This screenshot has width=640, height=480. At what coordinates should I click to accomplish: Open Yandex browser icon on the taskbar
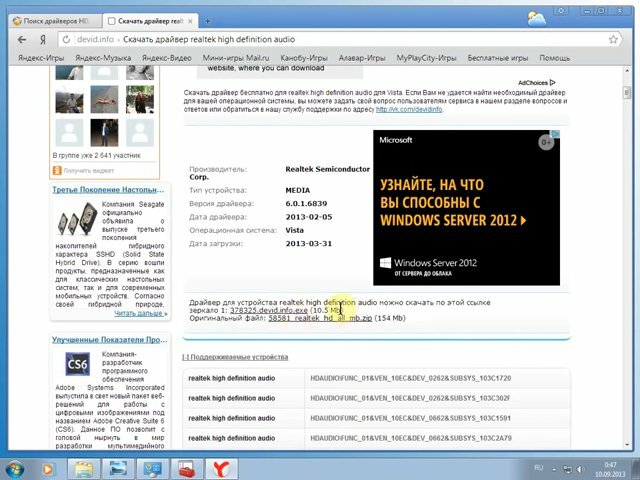[x=221, y=469]
